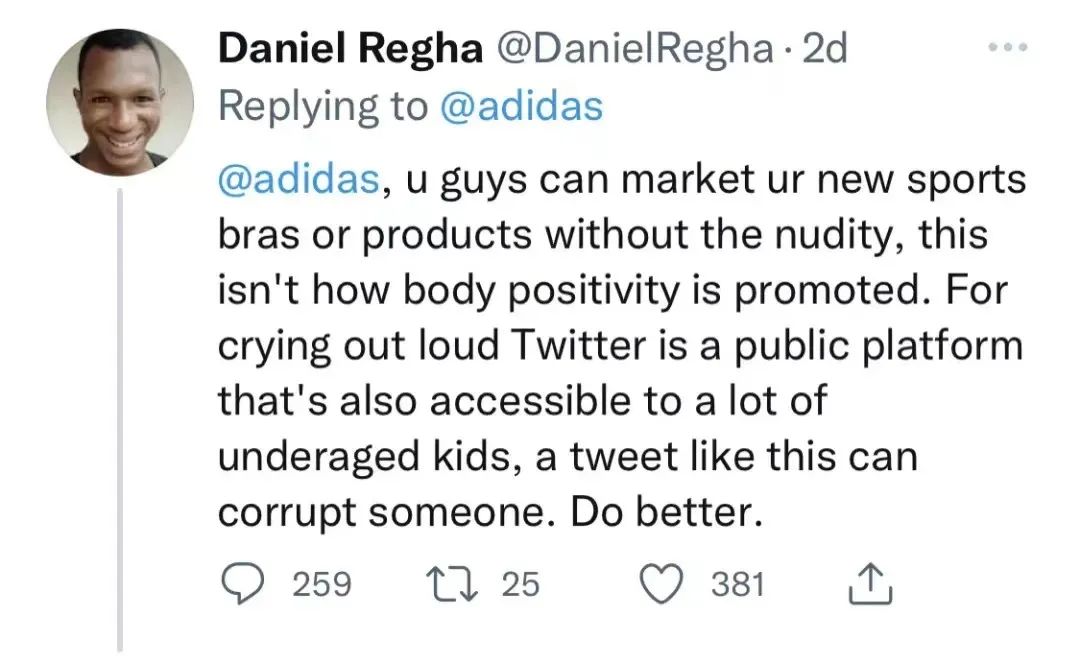
Task: Open @adidas in the Replying to line
Action: 521,107
